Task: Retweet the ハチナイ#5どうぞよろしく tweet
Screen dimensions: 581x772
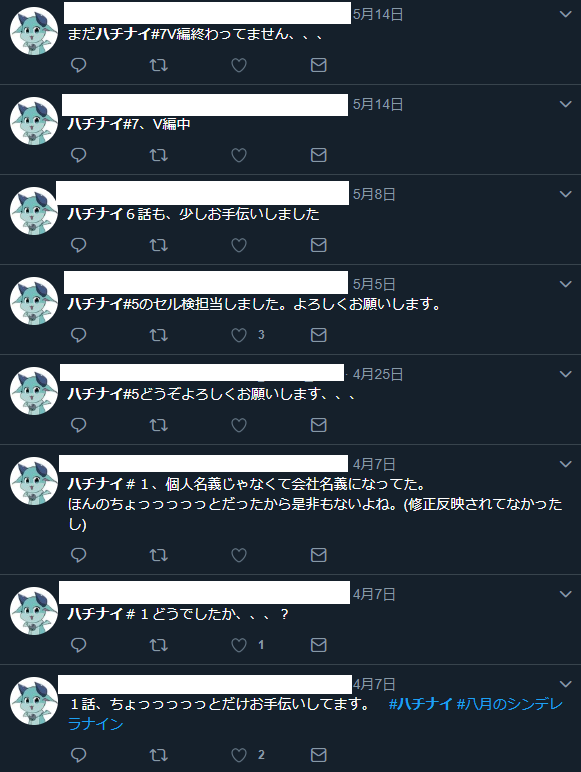Action: pos(159,425)
